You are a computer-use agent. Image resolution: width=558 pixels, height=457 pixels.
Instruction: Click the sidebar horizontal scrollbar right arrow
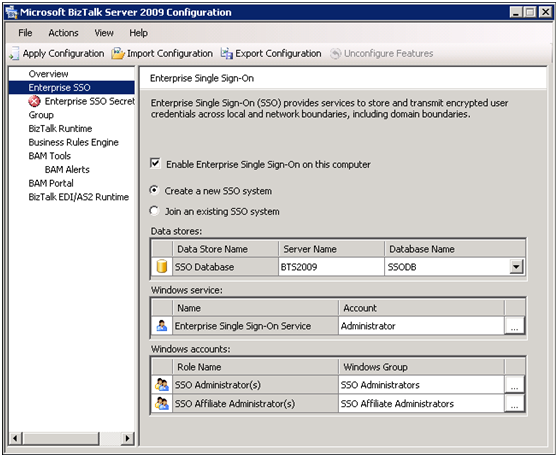tap(127, 438)
